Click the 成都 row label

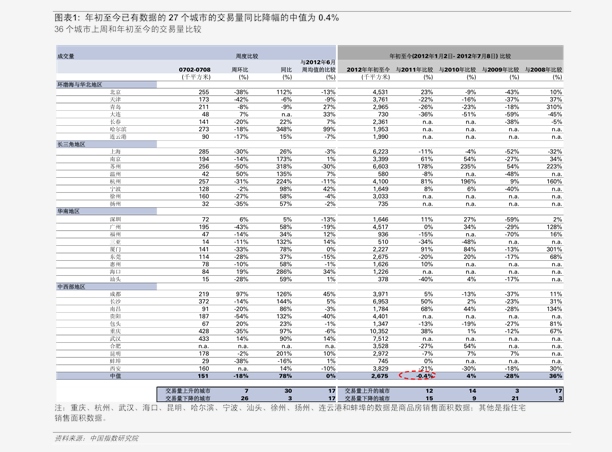coord(115,294)
